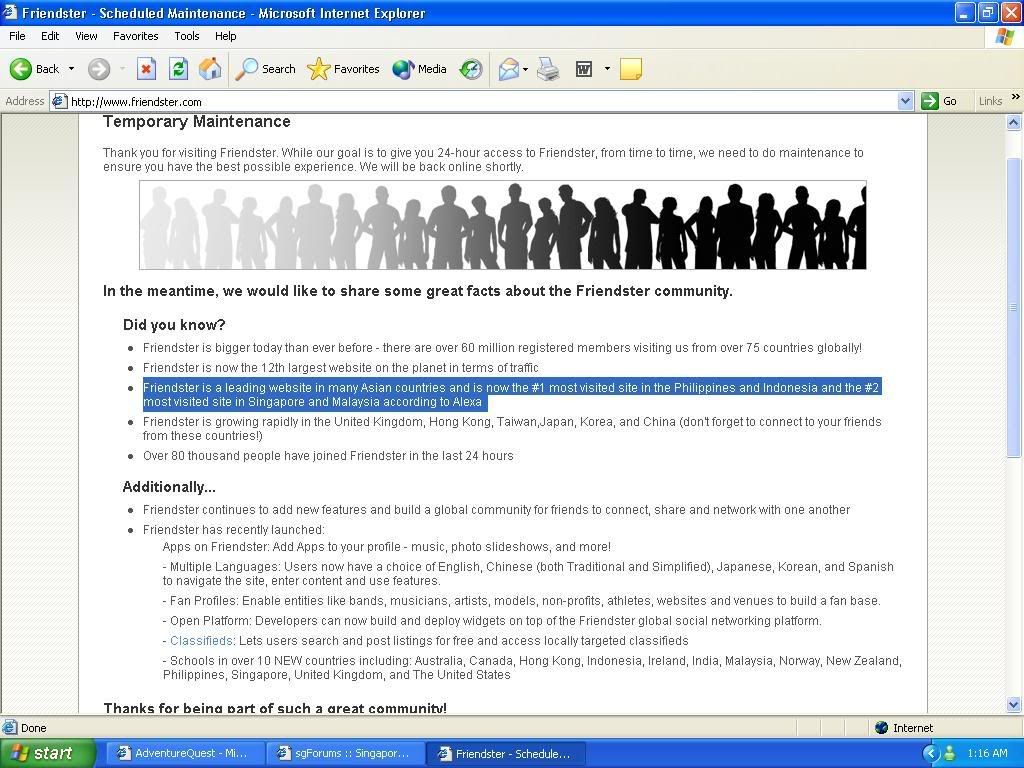Click the Stop loading icon
This screenshot has width=1024, height=768.
[x=146, y=69]
